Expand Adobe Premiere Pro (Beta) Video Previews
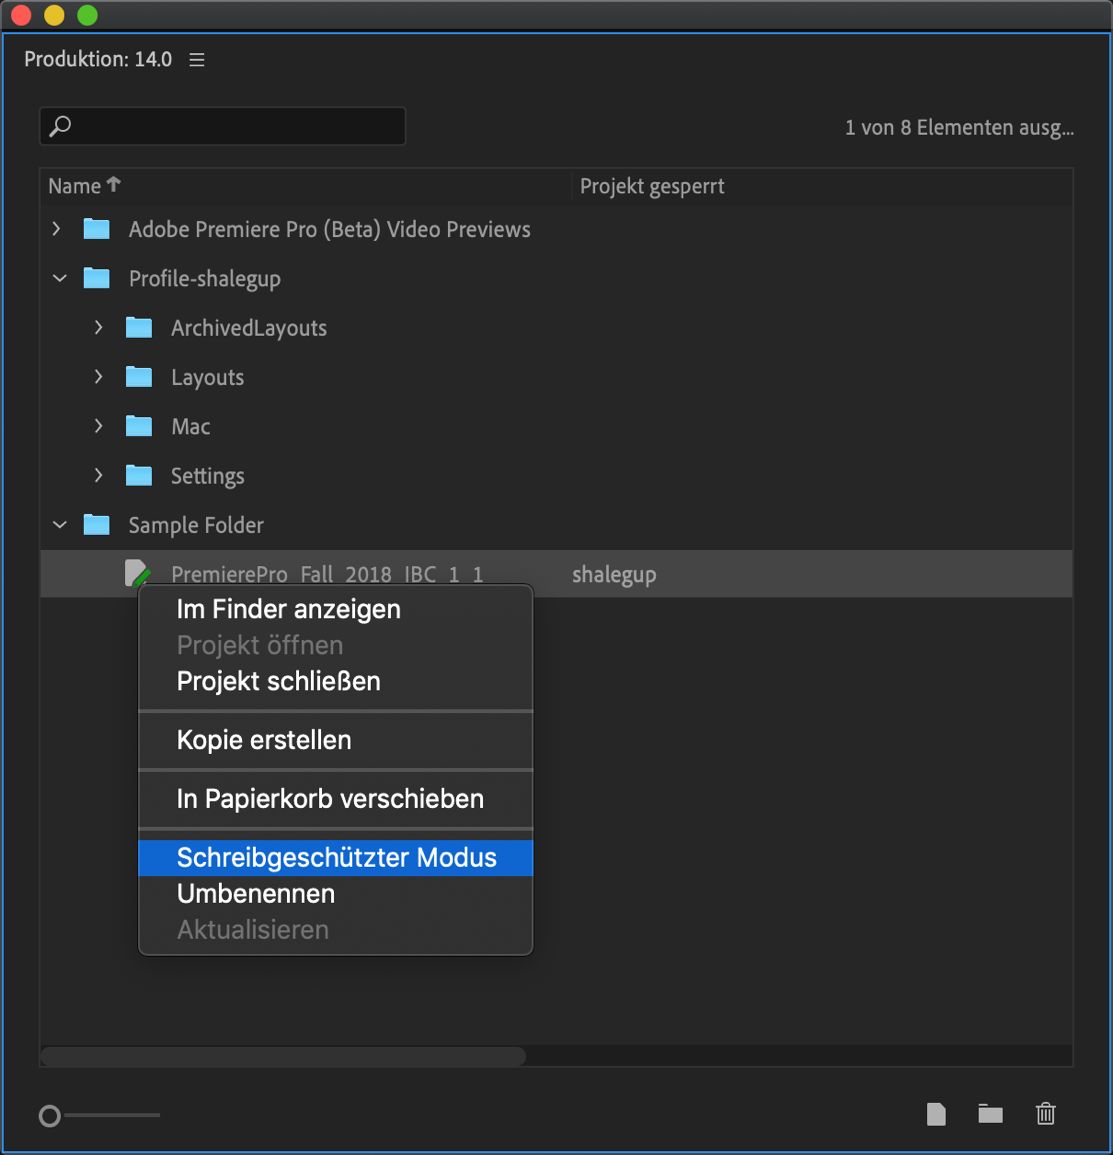This screenshot has height=1155, width=1113. [56, 229]
